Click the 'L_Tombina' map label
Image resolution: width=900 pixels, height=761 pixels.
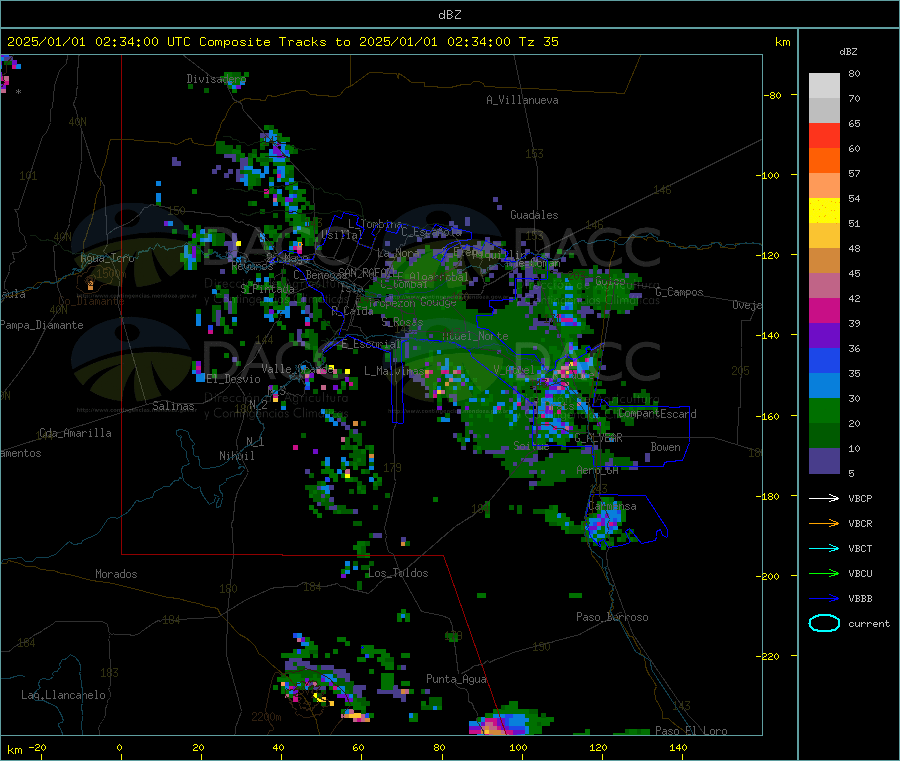click(x=375, y=224)
